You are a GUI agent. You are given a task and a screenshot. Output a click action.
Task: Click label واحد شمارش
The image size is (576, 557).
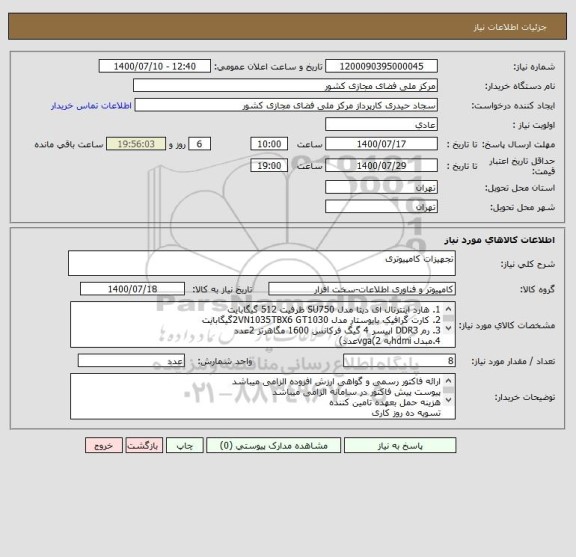[x=225, y=362]
